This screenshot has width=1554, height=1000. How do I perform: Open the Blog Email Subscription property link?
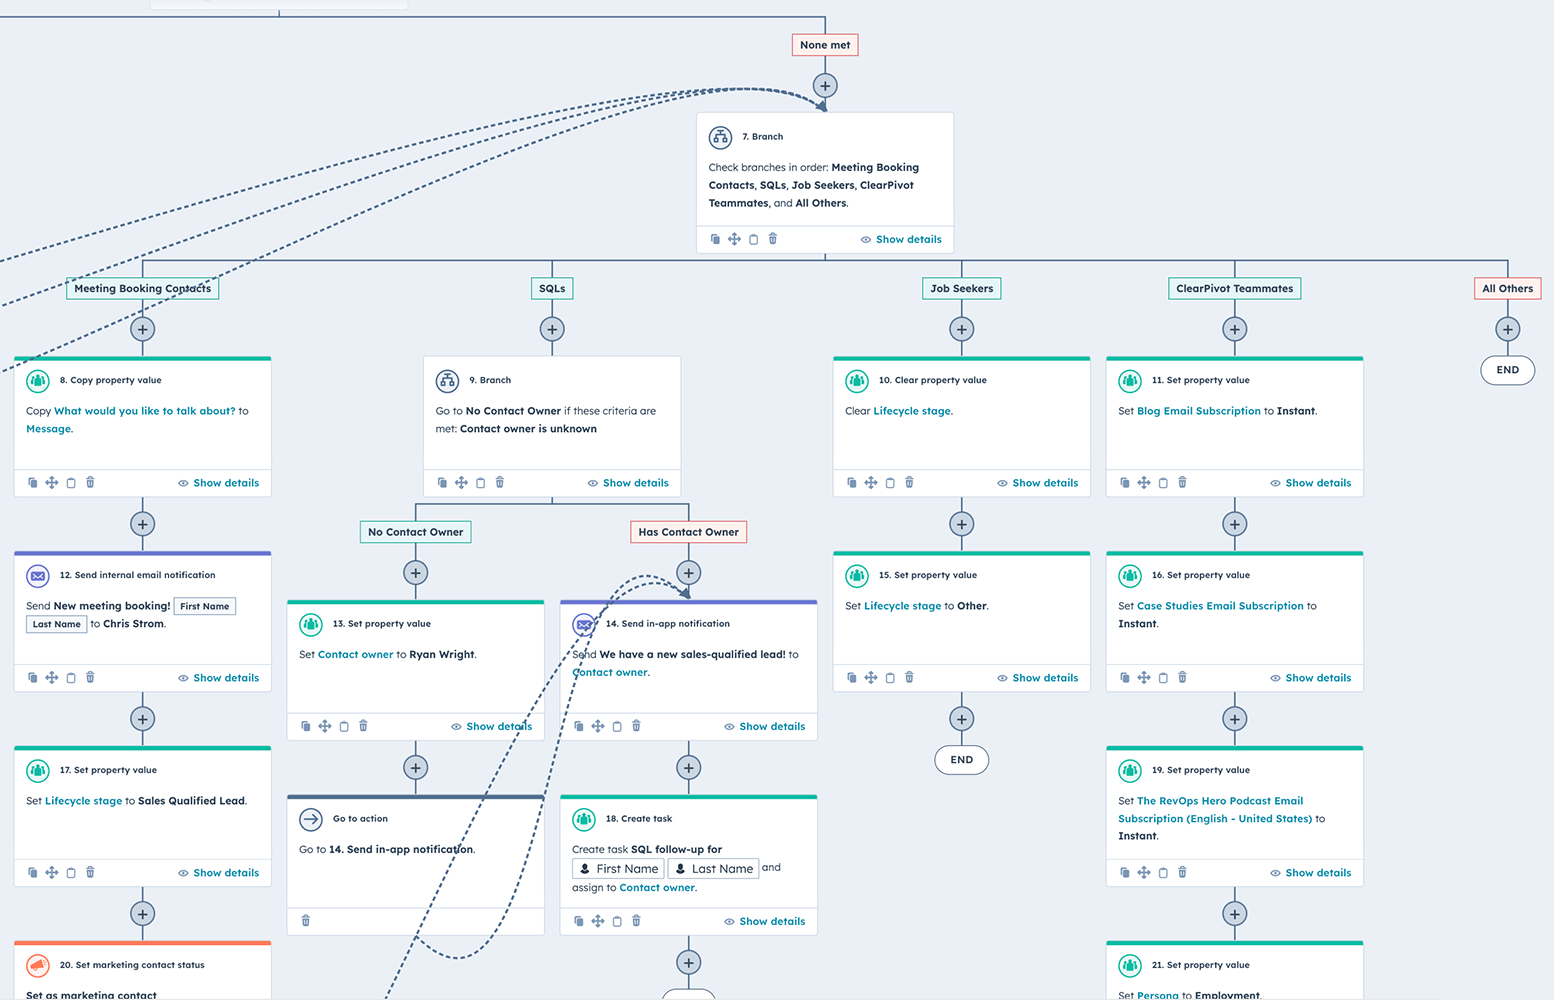tap(1198, 411)
